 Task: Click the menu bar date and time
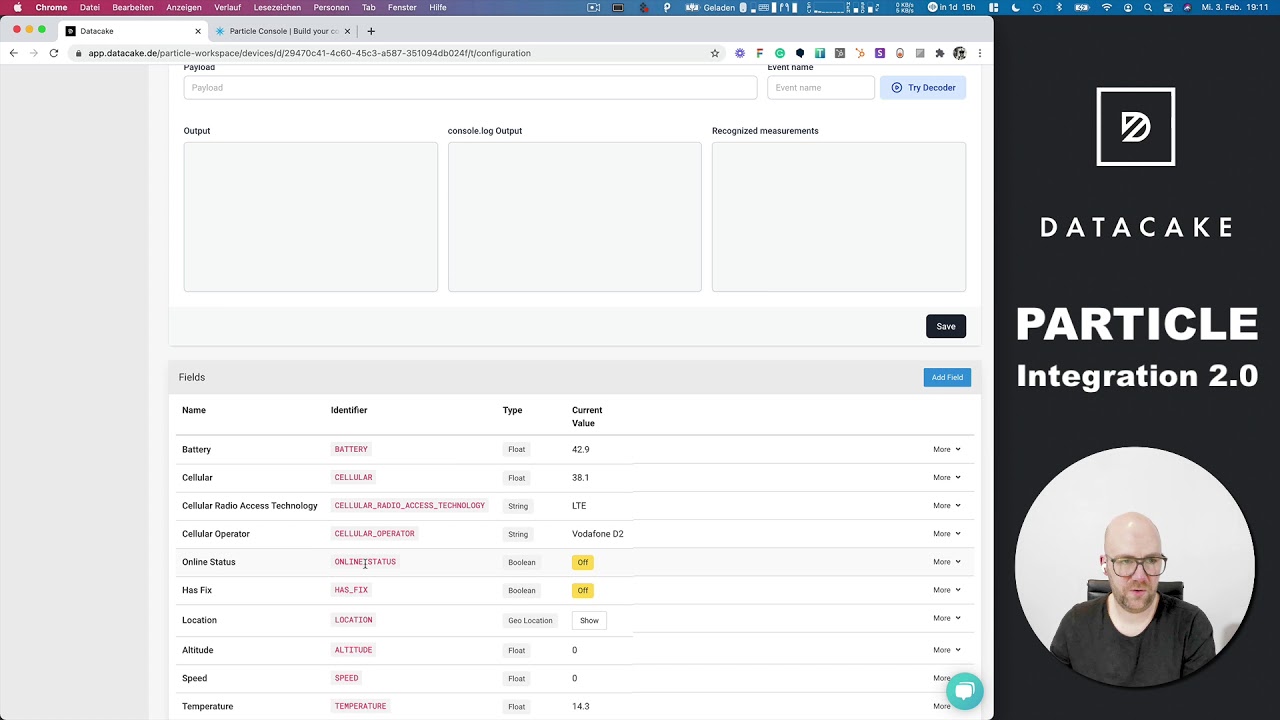coord(1235,7)
